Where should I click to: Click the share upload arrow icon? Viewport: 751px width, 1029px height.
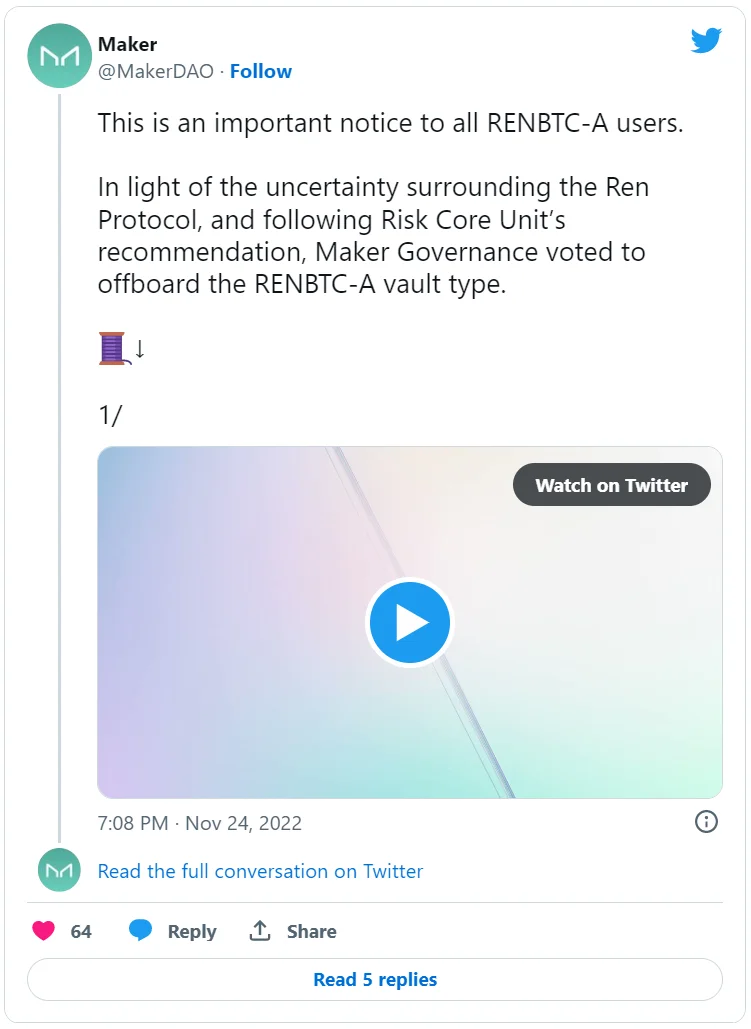pos(260,931)
